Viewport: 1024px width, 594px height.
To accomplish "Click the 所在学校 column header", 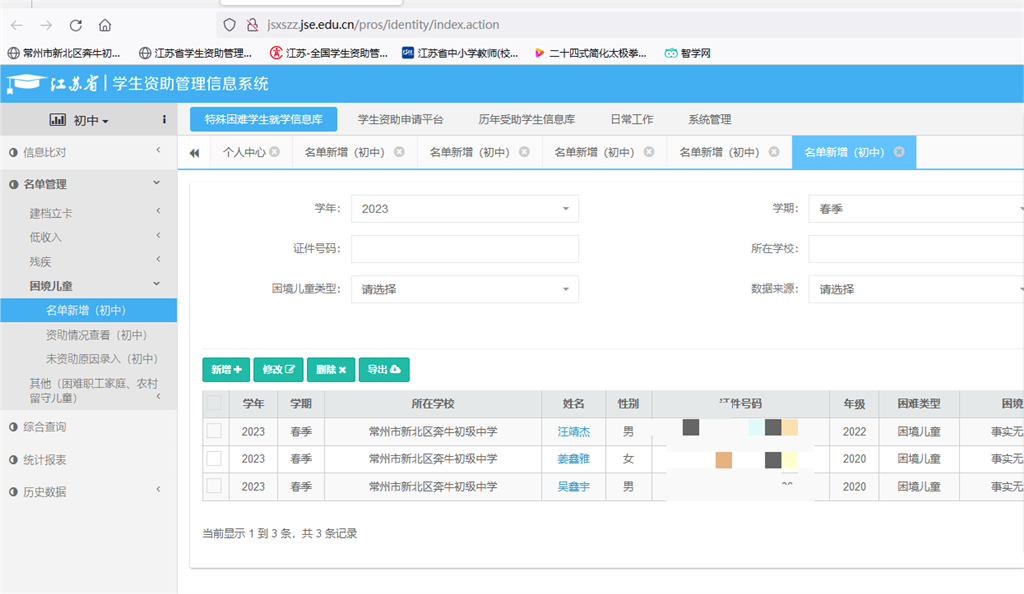I will [x=432, y=404].
